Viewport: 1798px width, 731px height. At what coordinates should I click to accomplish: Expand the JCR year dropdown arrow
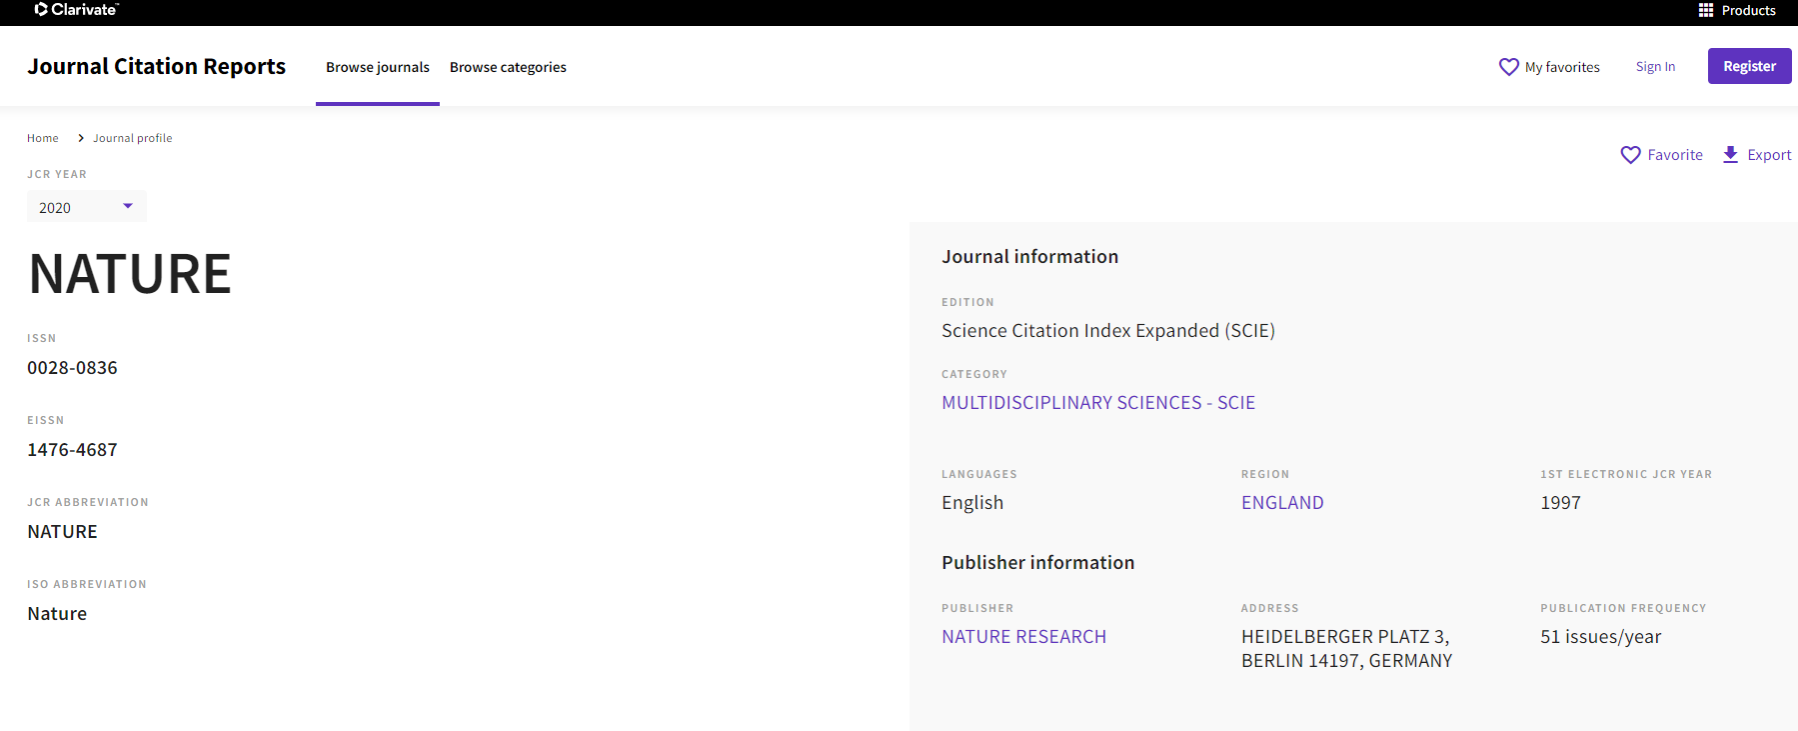point(128,206)
